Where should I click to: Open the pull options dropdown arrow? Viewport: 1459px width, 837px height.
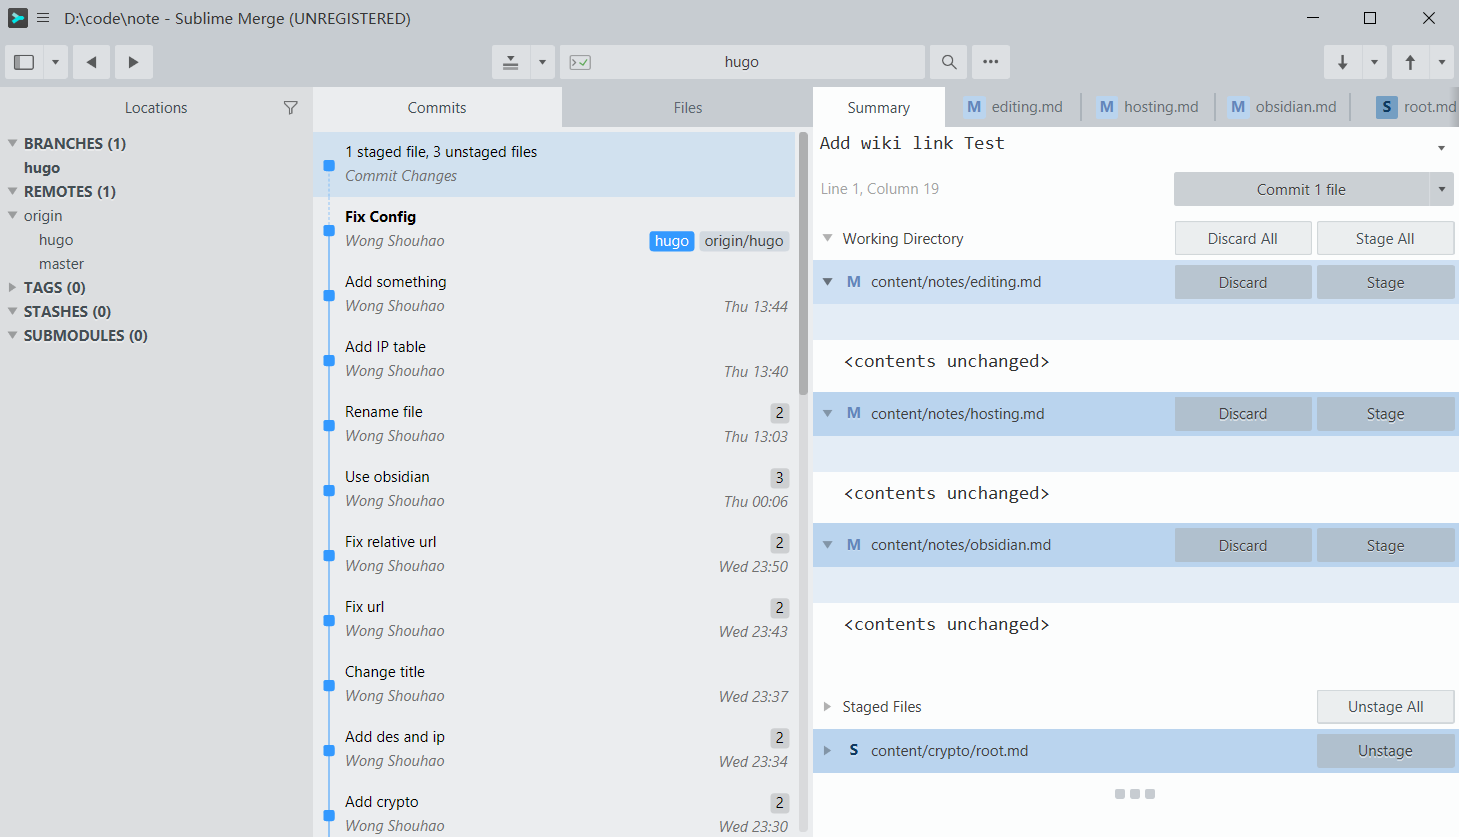click(1374, 62)
